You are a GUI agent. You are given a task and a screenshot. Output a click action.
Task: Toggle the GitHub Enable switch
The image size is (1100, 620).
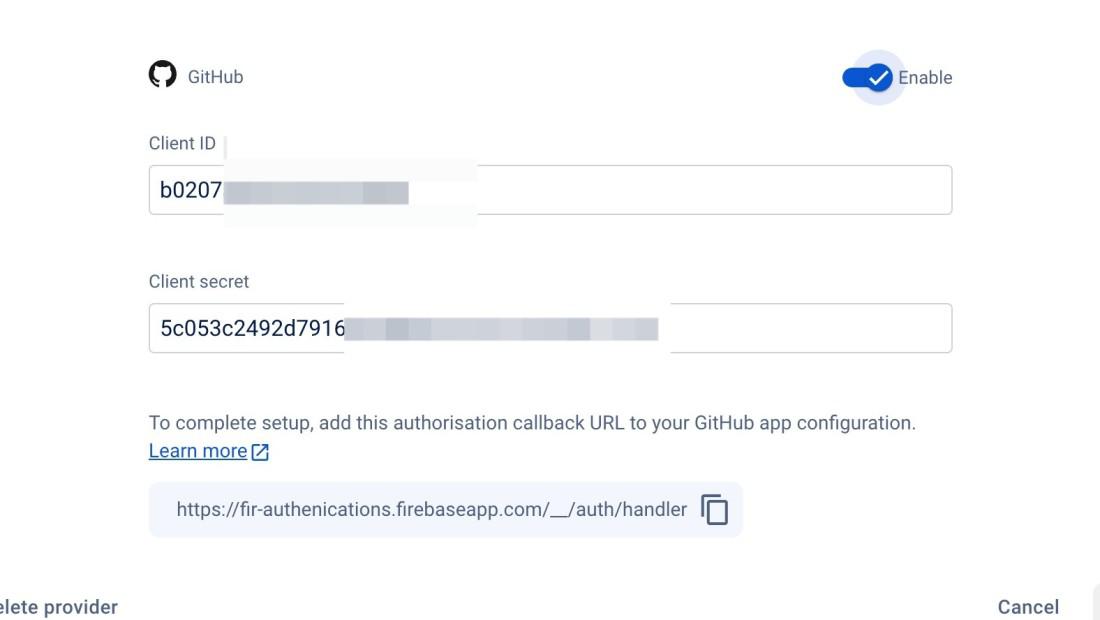pyautogui.click(x=867, y=78)
